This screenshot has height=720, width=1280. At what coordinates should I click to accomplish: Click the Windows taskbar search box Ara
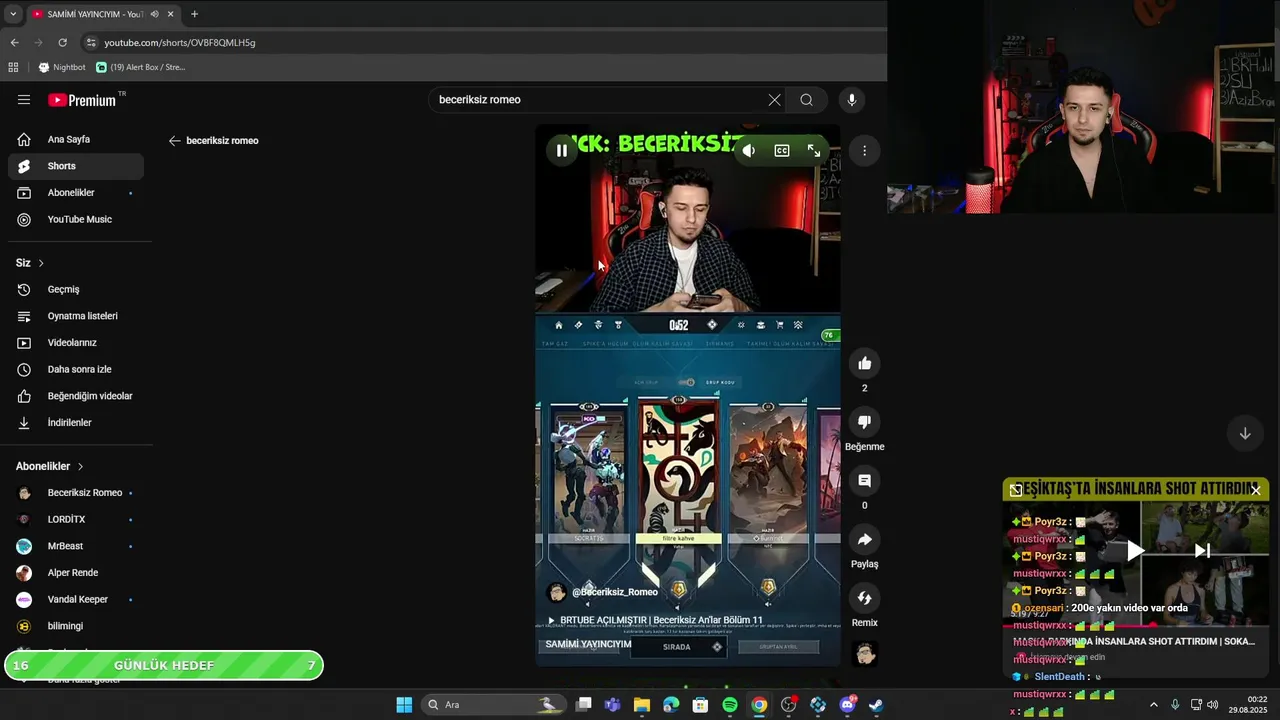click(x=492, y=705)
